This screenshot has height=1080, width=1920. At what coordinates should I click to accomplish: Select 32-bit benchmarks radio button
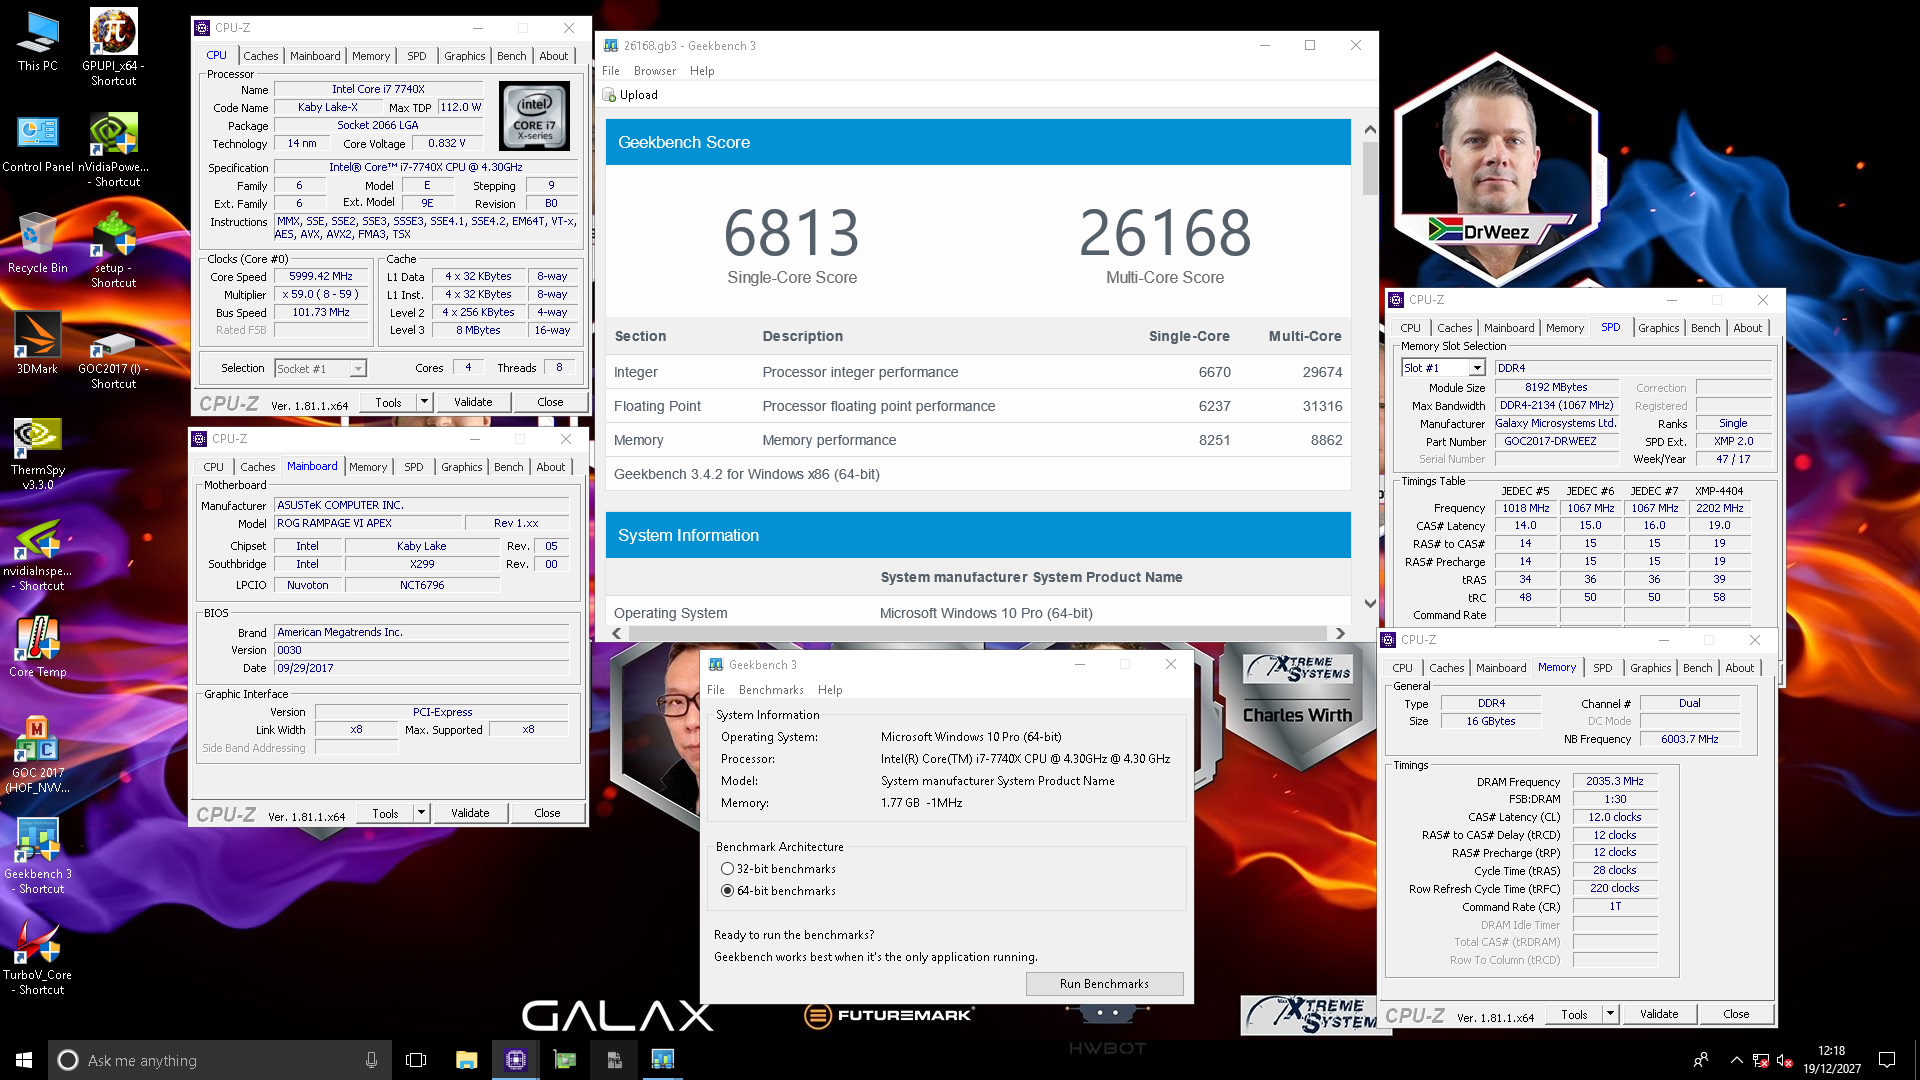coord(727,869)
